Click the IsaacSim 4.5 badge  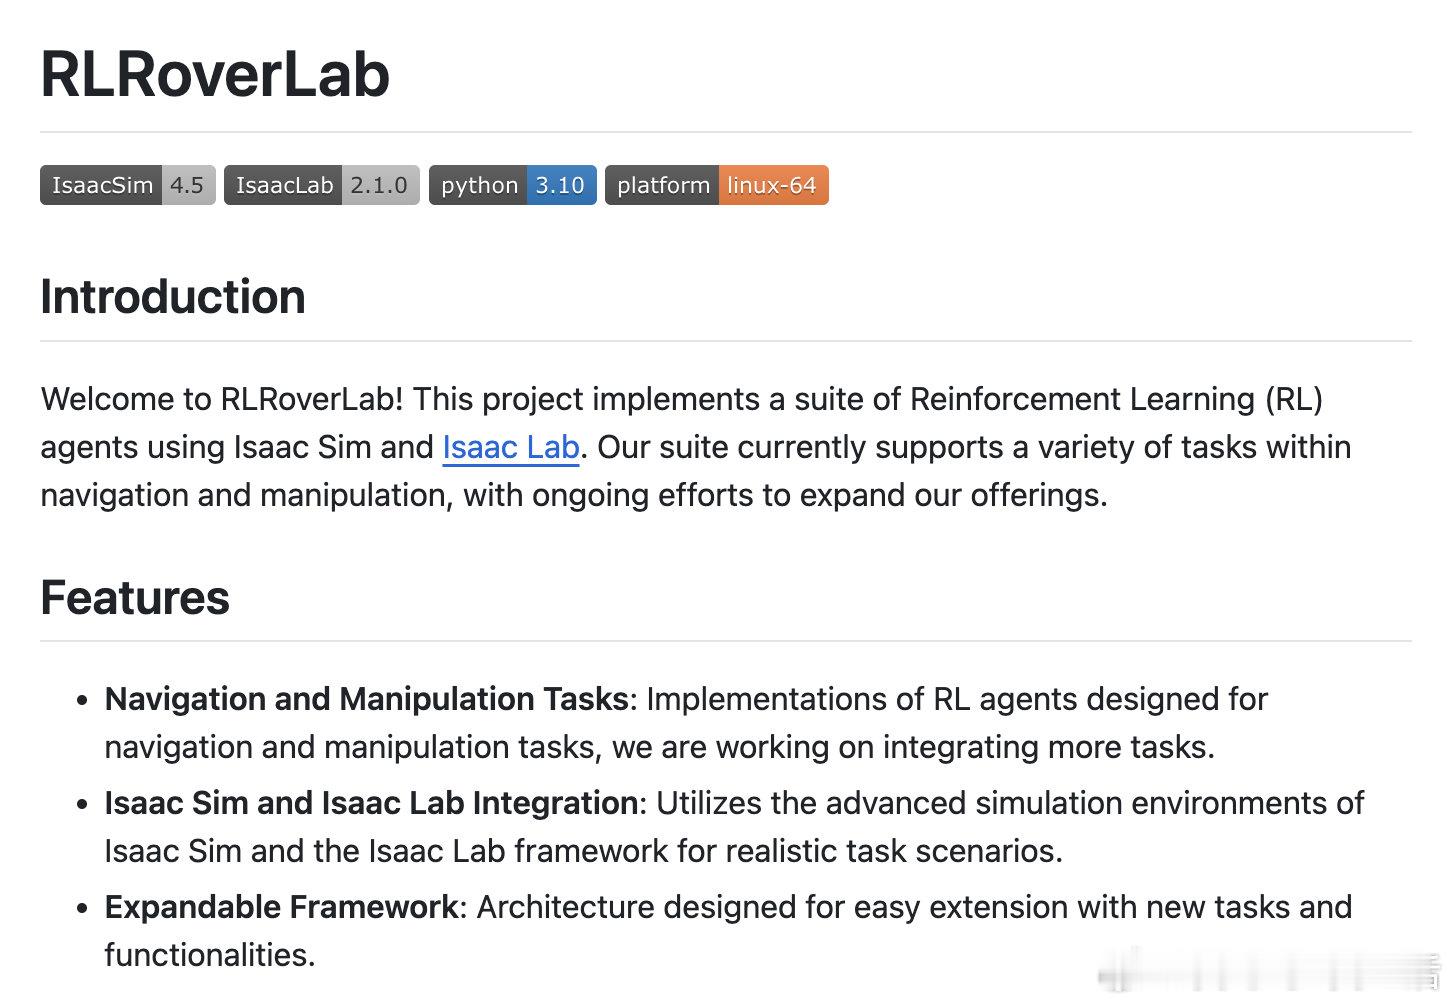coord(128,185)
